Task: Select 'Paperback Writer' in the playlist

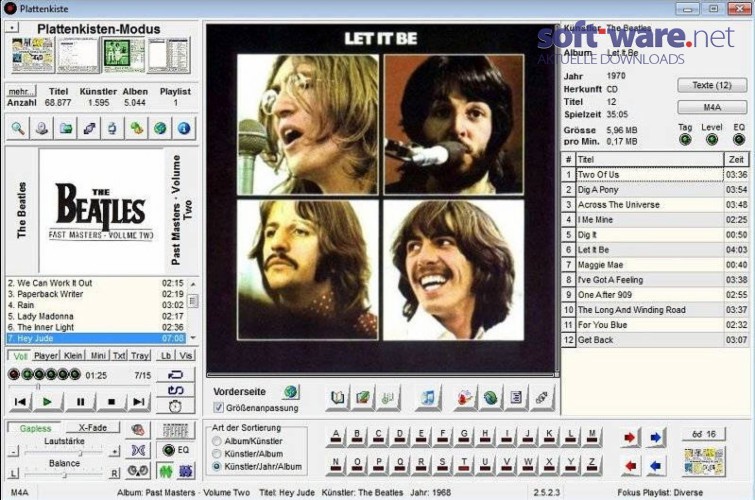Action: 96,294
